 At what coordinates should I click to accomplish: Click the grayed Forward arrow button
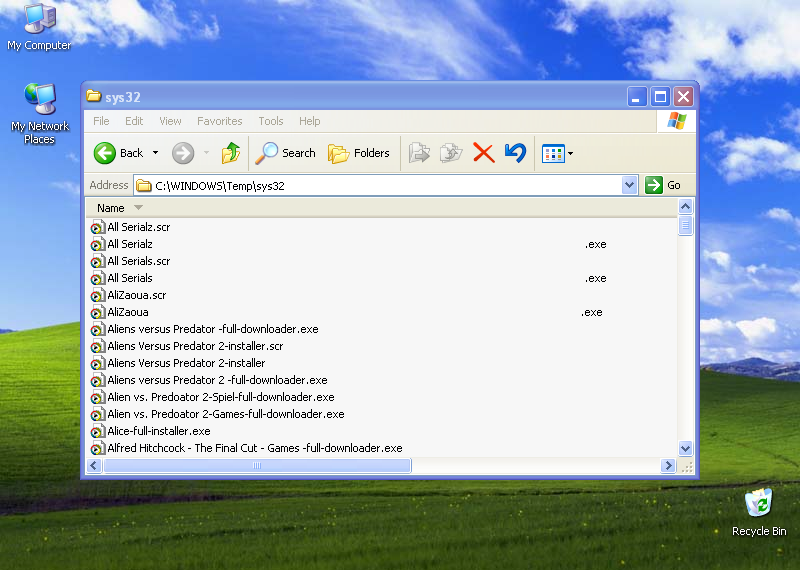(x=183, y=153)
